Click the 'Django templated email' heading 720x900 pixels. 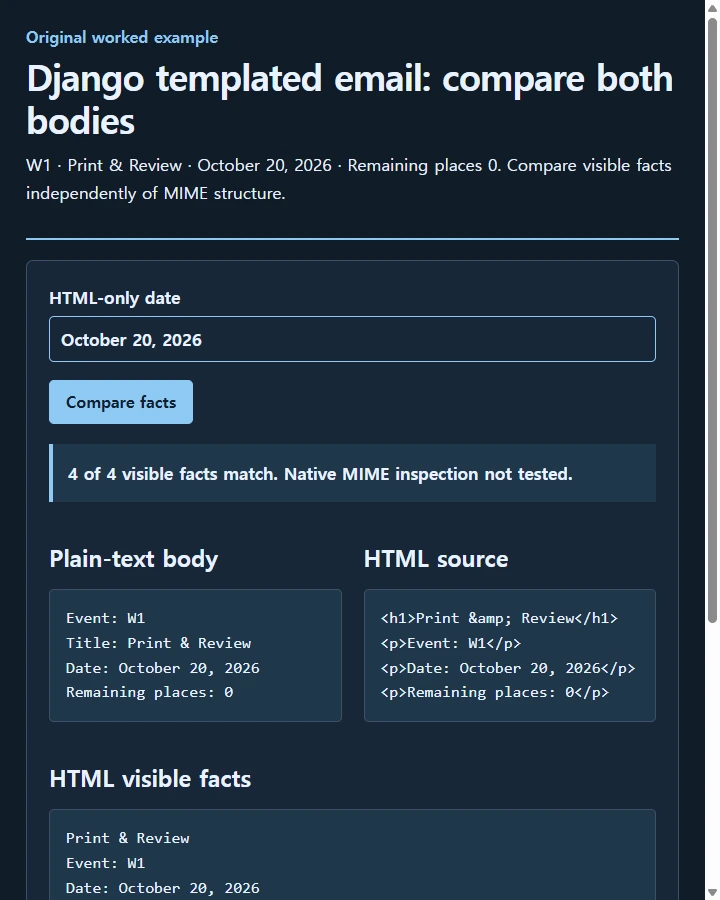coord(350,100)
